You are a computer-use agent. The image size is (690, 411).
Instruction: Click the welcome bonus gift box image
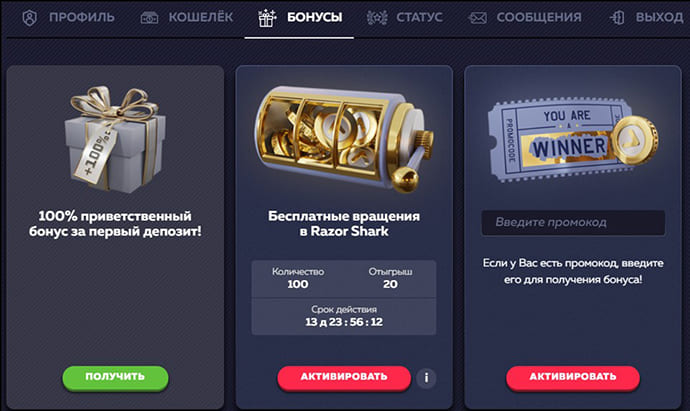click(x=115, y=139)
